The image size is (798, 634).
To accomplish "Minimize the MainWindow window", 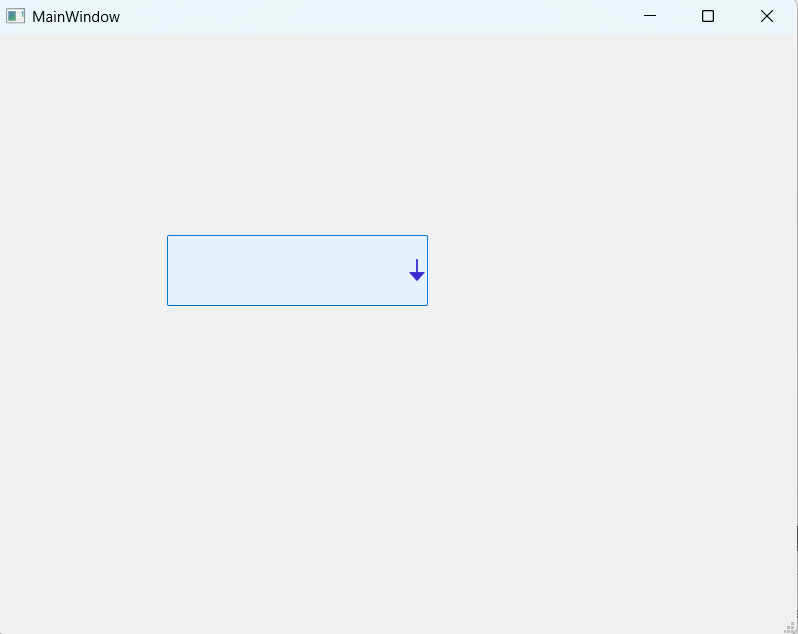I will click(x=650, y=16).
